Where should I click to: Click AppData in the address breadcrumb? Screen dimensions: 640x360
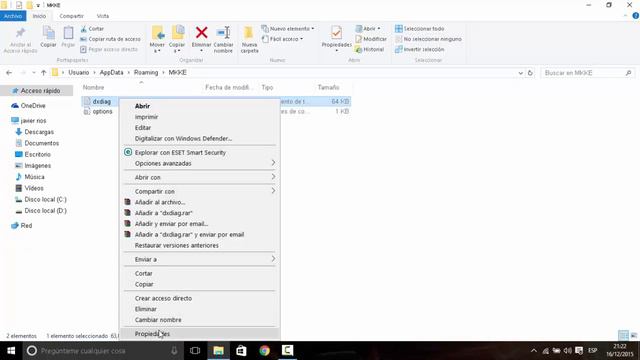(111, 72)
